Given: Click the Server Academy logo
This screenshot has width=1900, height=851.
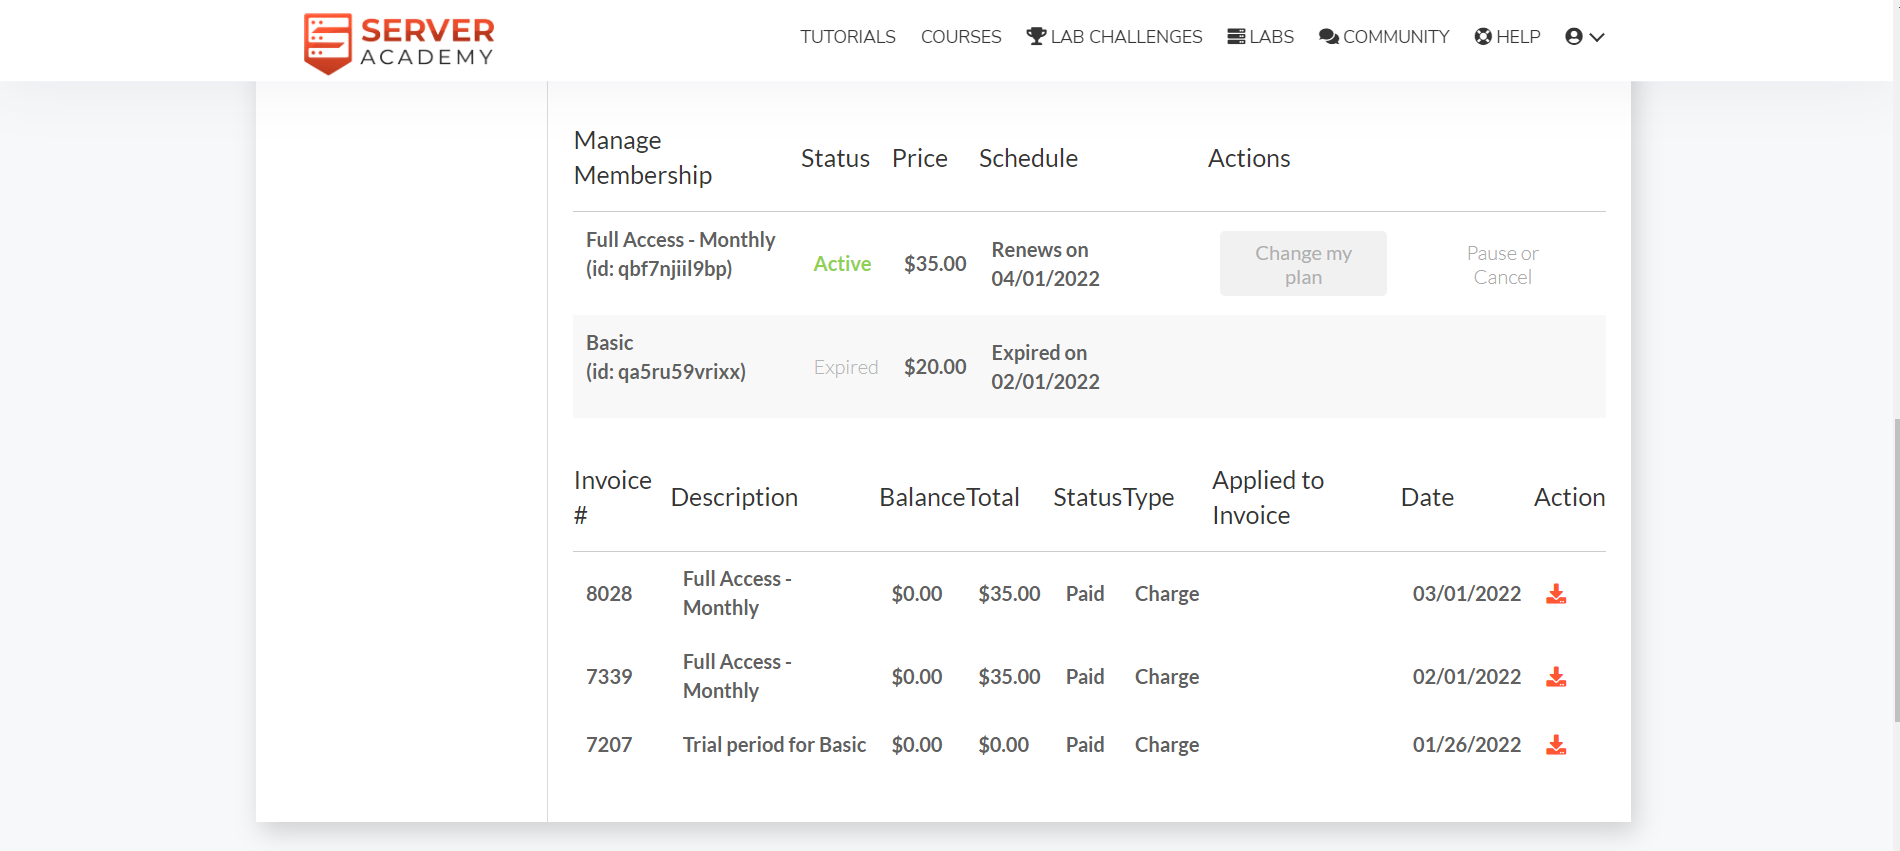Looking at the screenshot, I should [x=399, y=42].
